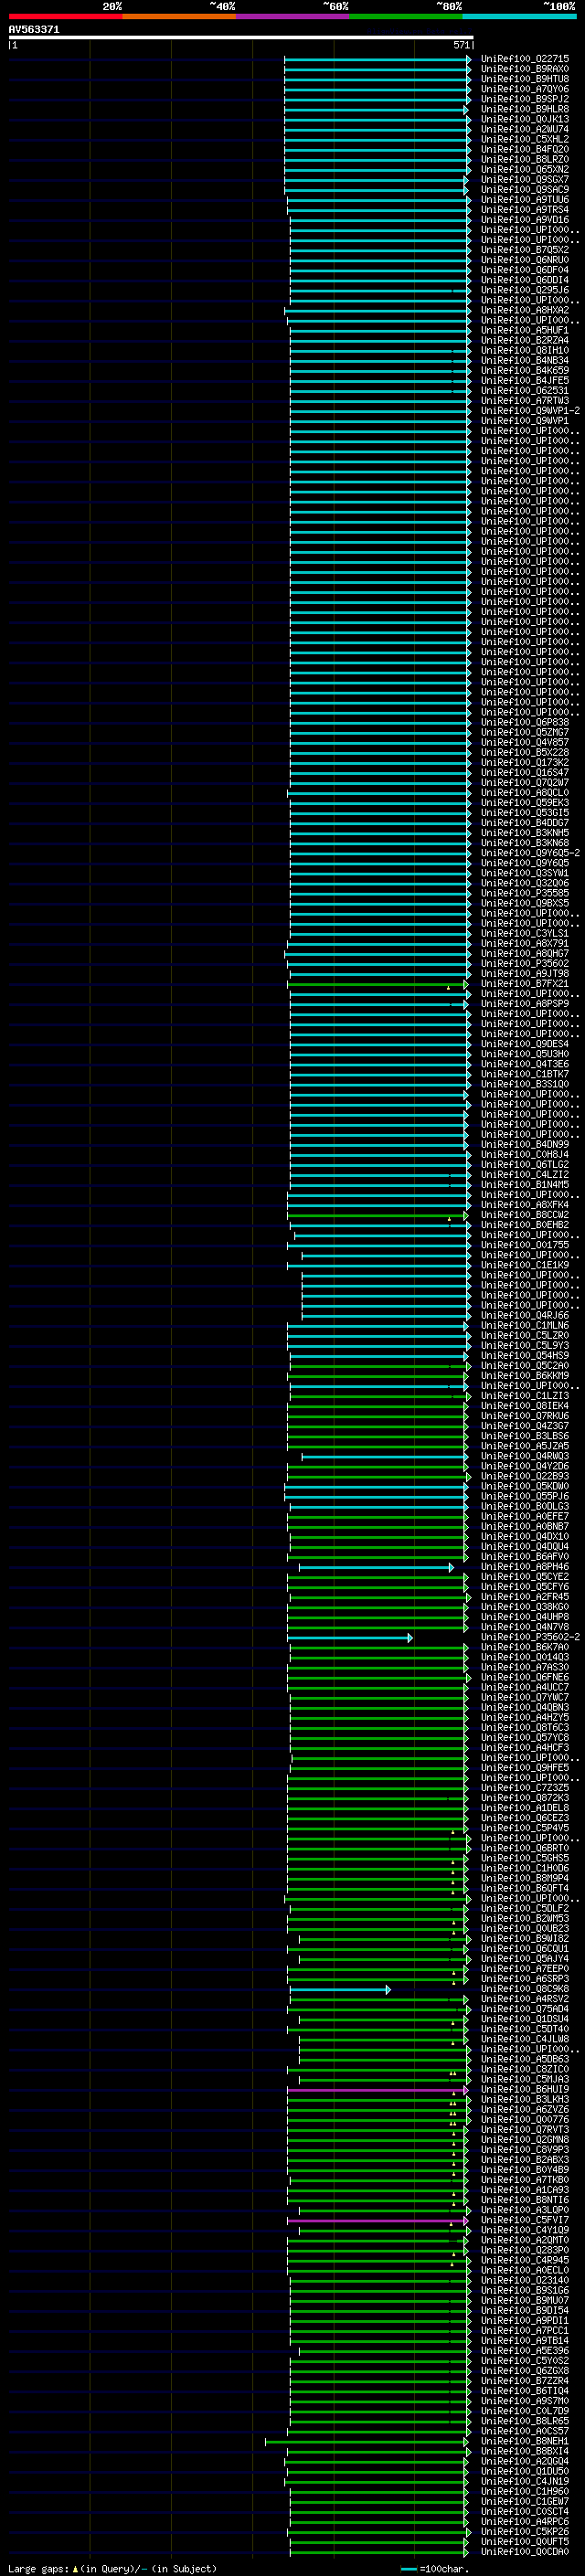Select hit label UniRef100_Q6NRU0
This screenshot has height=2576, width=585.
coord(524,260)
